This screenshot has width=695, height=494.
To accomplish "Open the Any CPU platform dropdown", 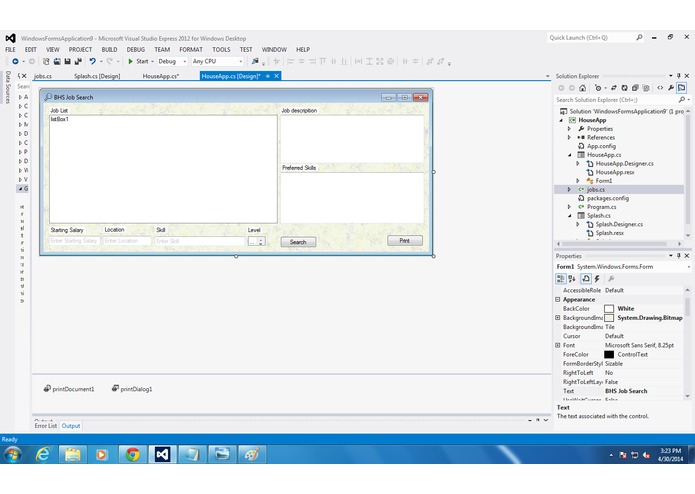I will (x=217, y=62).
